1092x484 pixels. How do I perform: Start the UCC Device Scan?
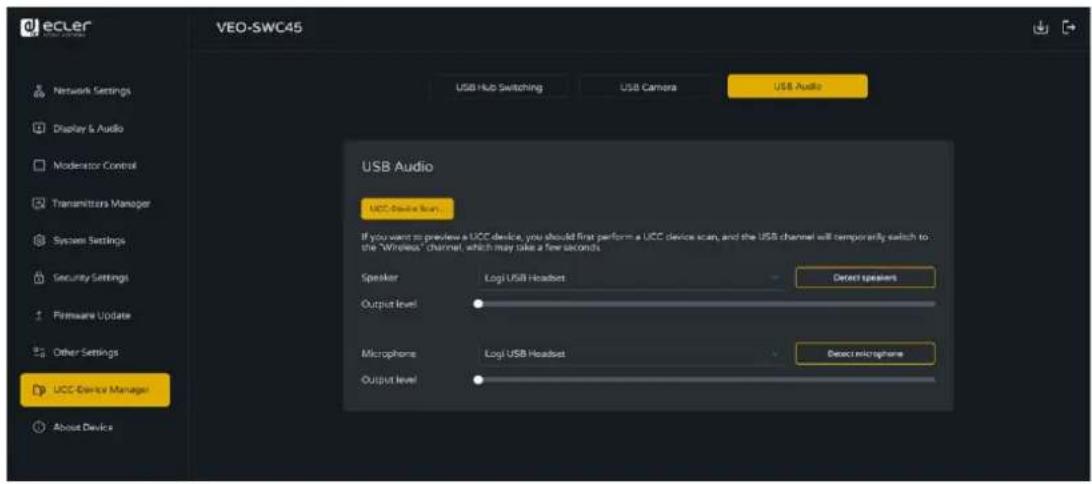click(407, 208)
